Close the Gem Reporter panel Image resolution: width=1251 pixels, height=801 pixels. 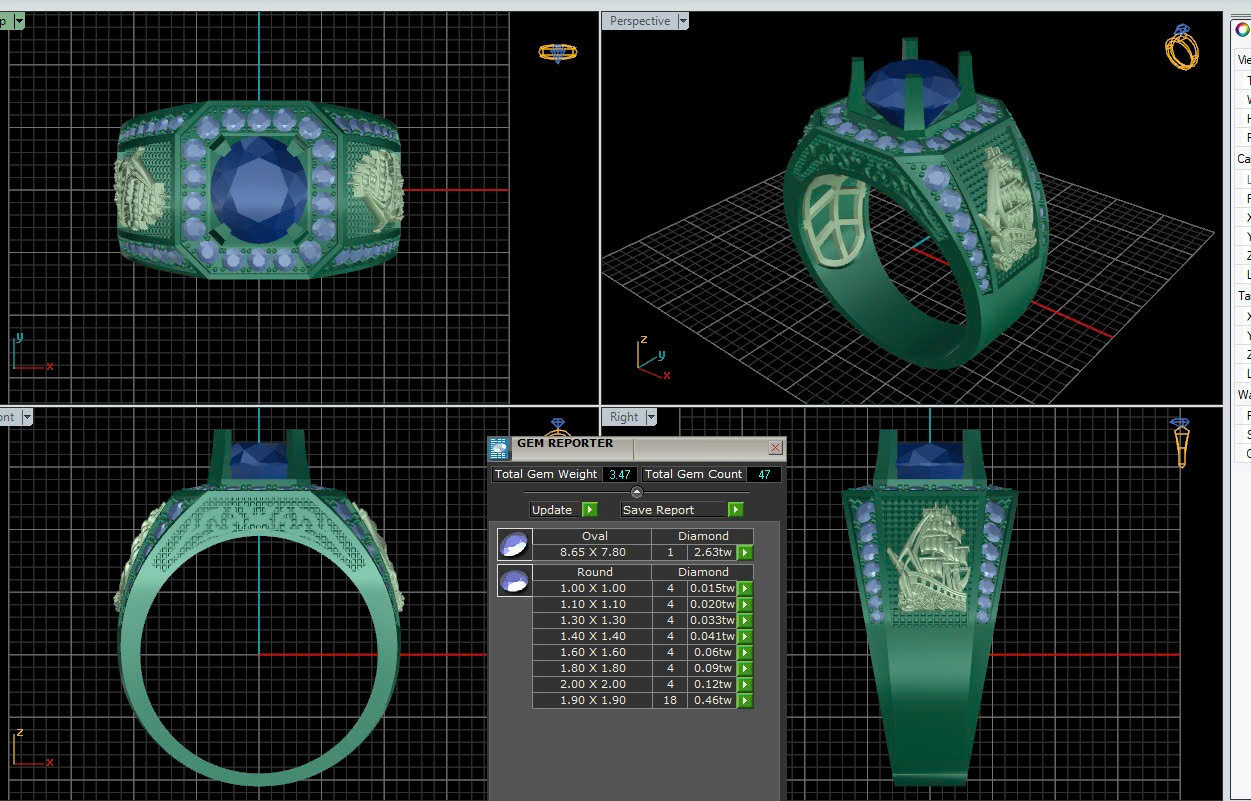tap(775, 448)
